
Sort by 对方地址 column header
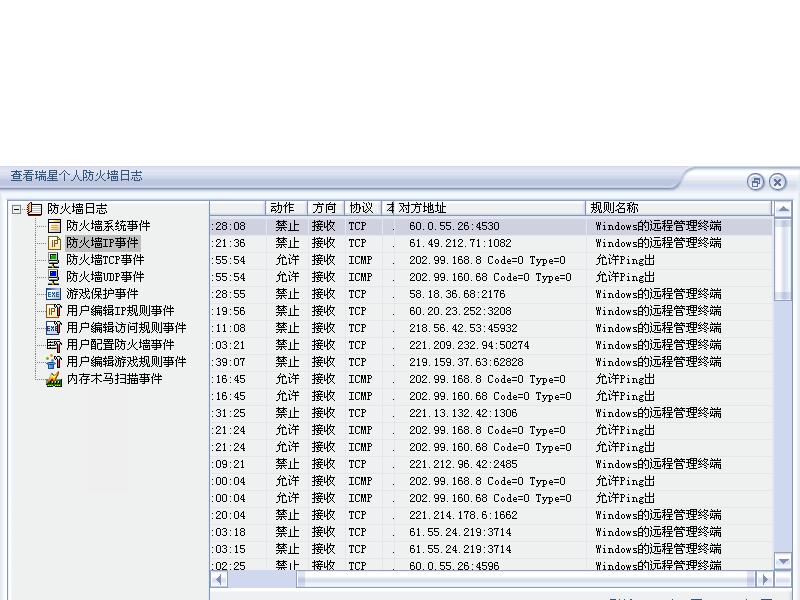click(x=490, y=208)
